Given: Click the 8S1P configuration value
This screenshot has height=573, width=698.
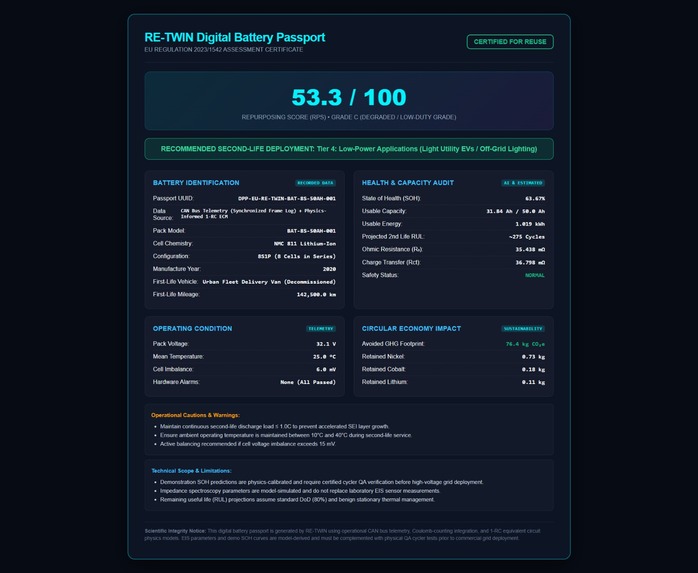Looking at the screenshot, I should click(296, 256).
